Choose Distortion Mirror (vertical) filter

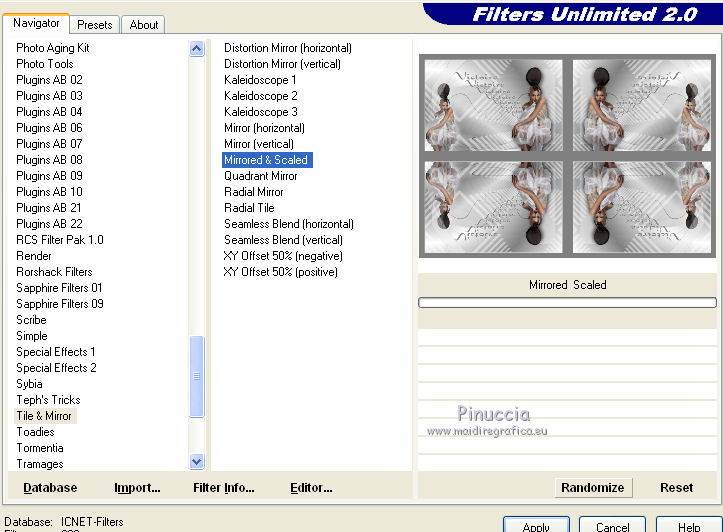(282, 64)
